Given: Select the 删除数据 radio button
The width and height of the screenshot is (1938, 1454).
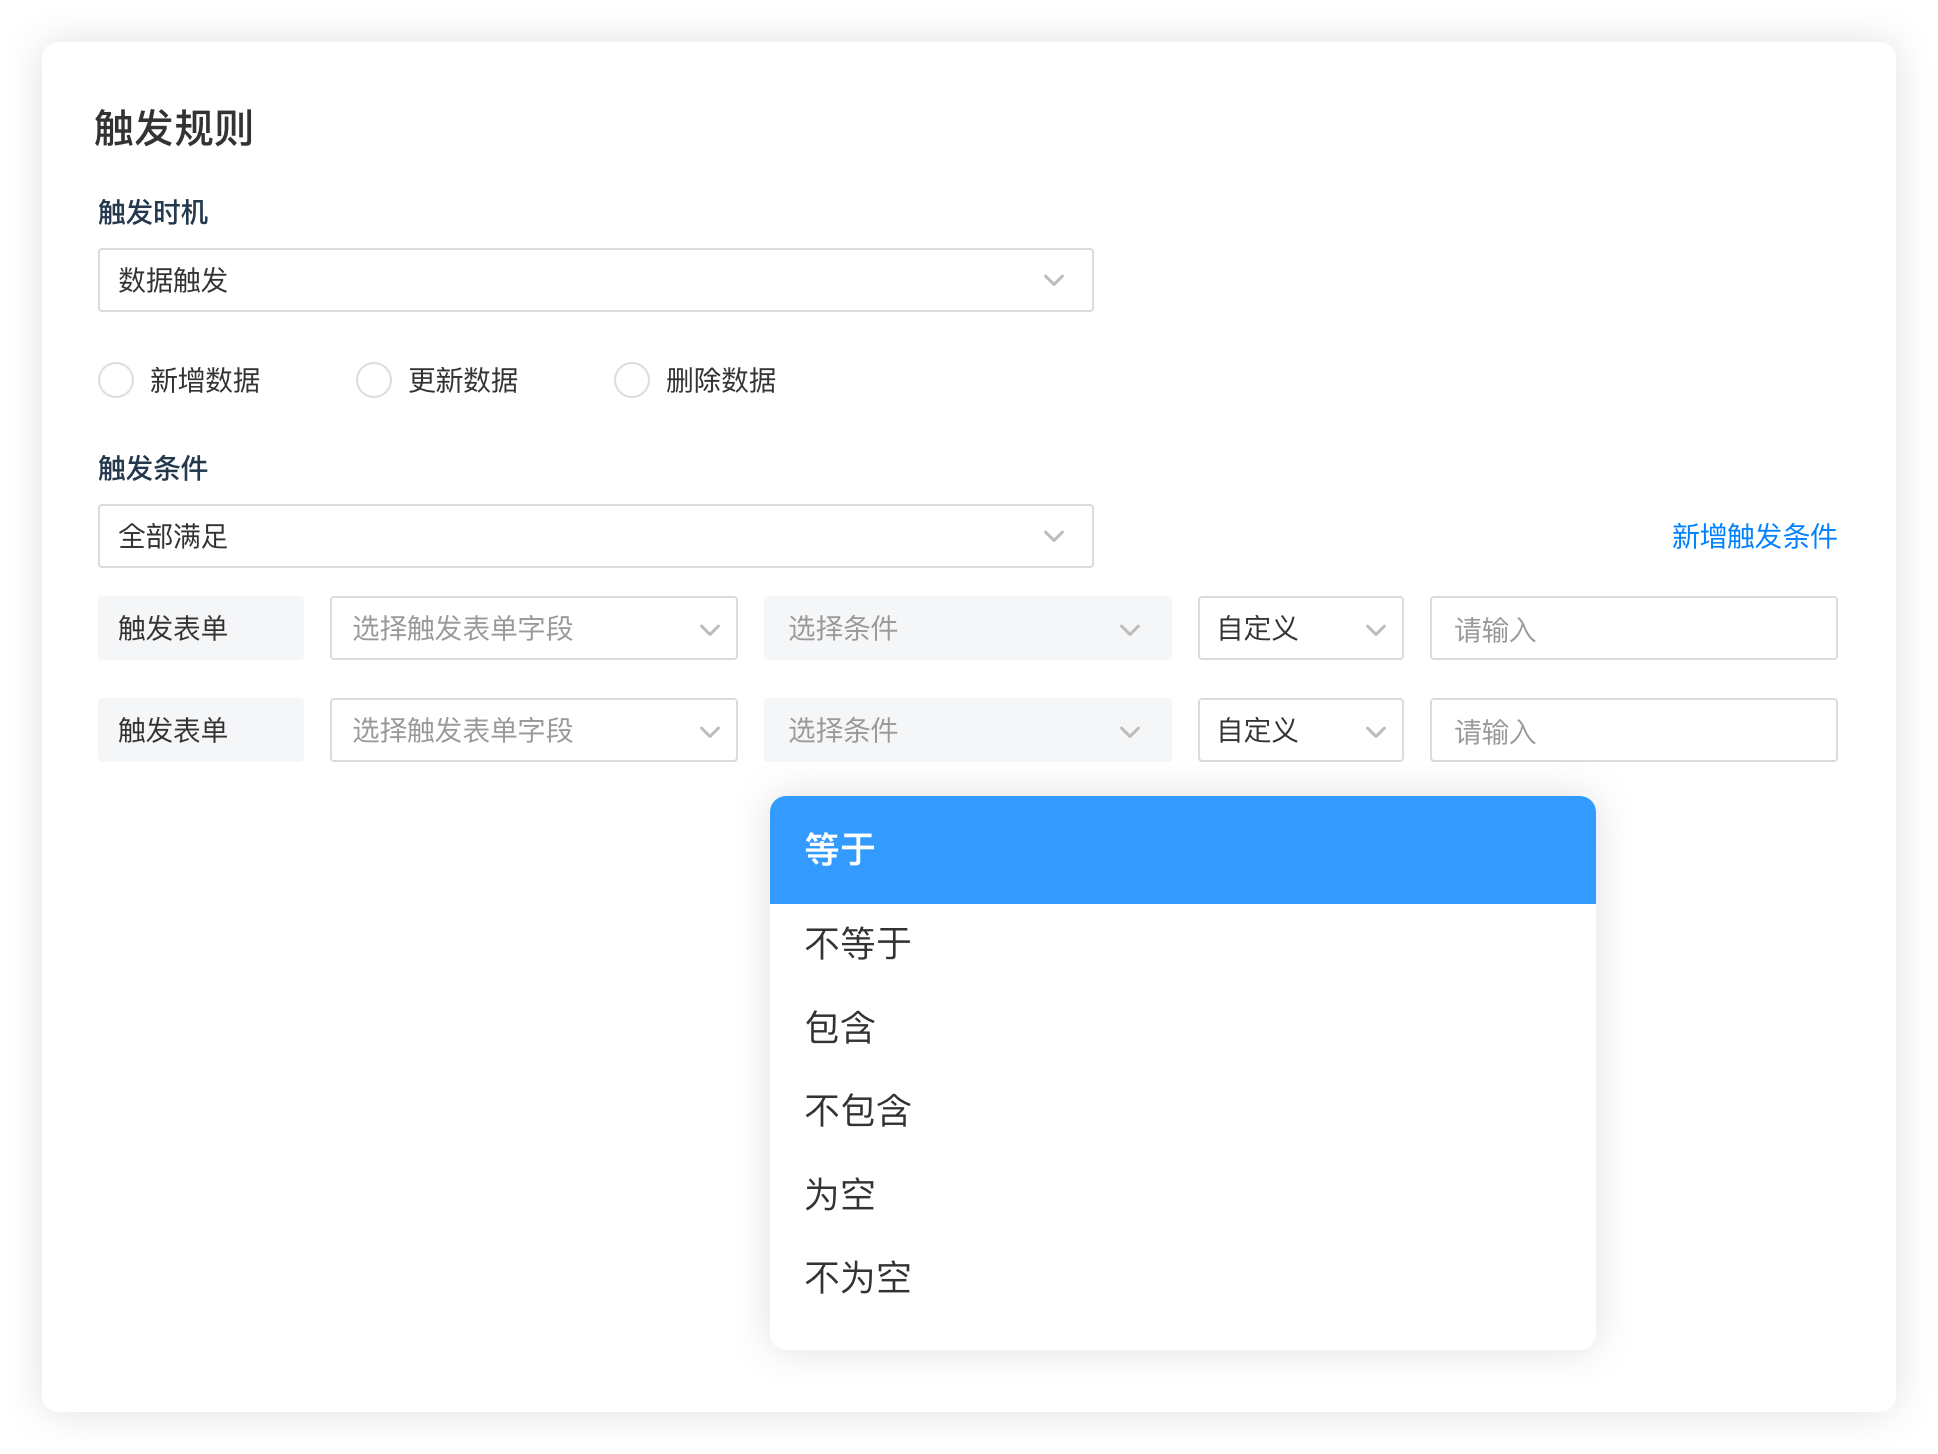Looking at the screenshot, I should (632, 380).
